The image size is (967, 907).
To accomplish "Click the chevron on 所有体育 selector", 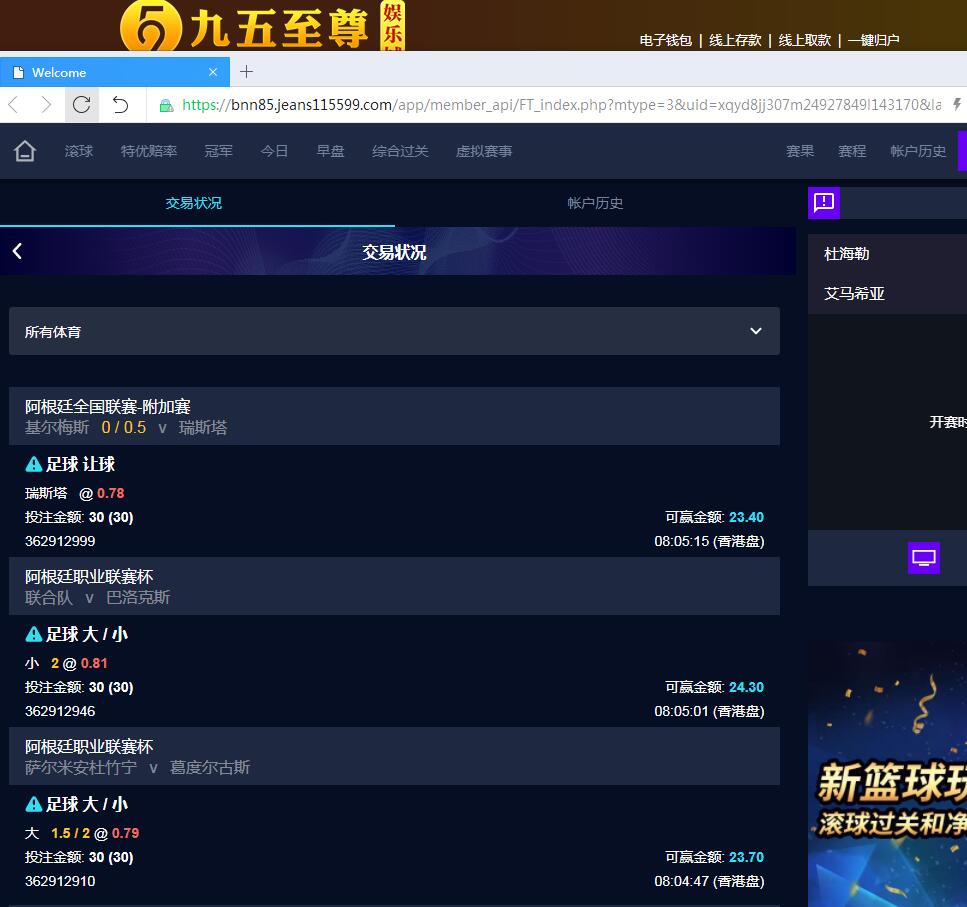I will 755,331.
